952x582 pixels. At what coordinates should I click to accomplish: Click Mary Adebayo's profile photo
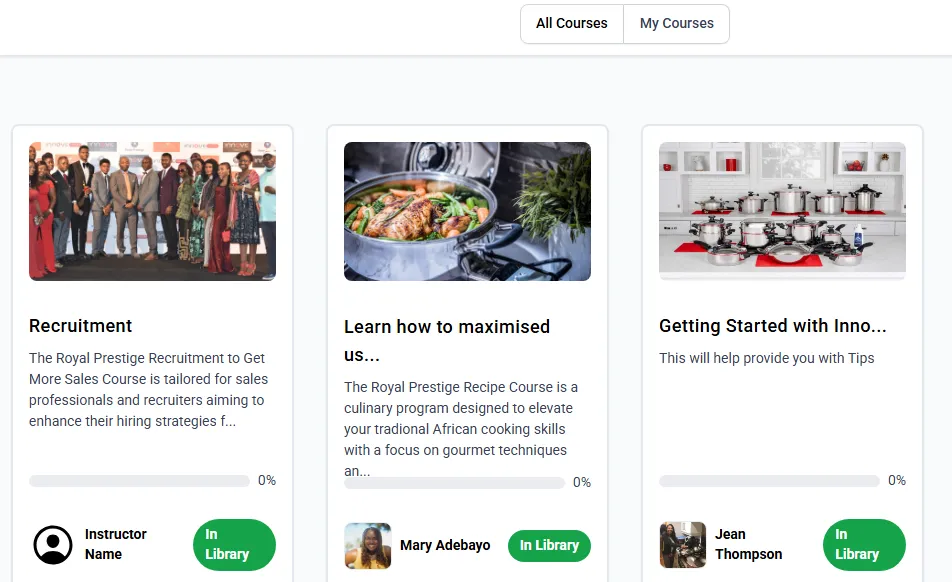tap(367, 546)
